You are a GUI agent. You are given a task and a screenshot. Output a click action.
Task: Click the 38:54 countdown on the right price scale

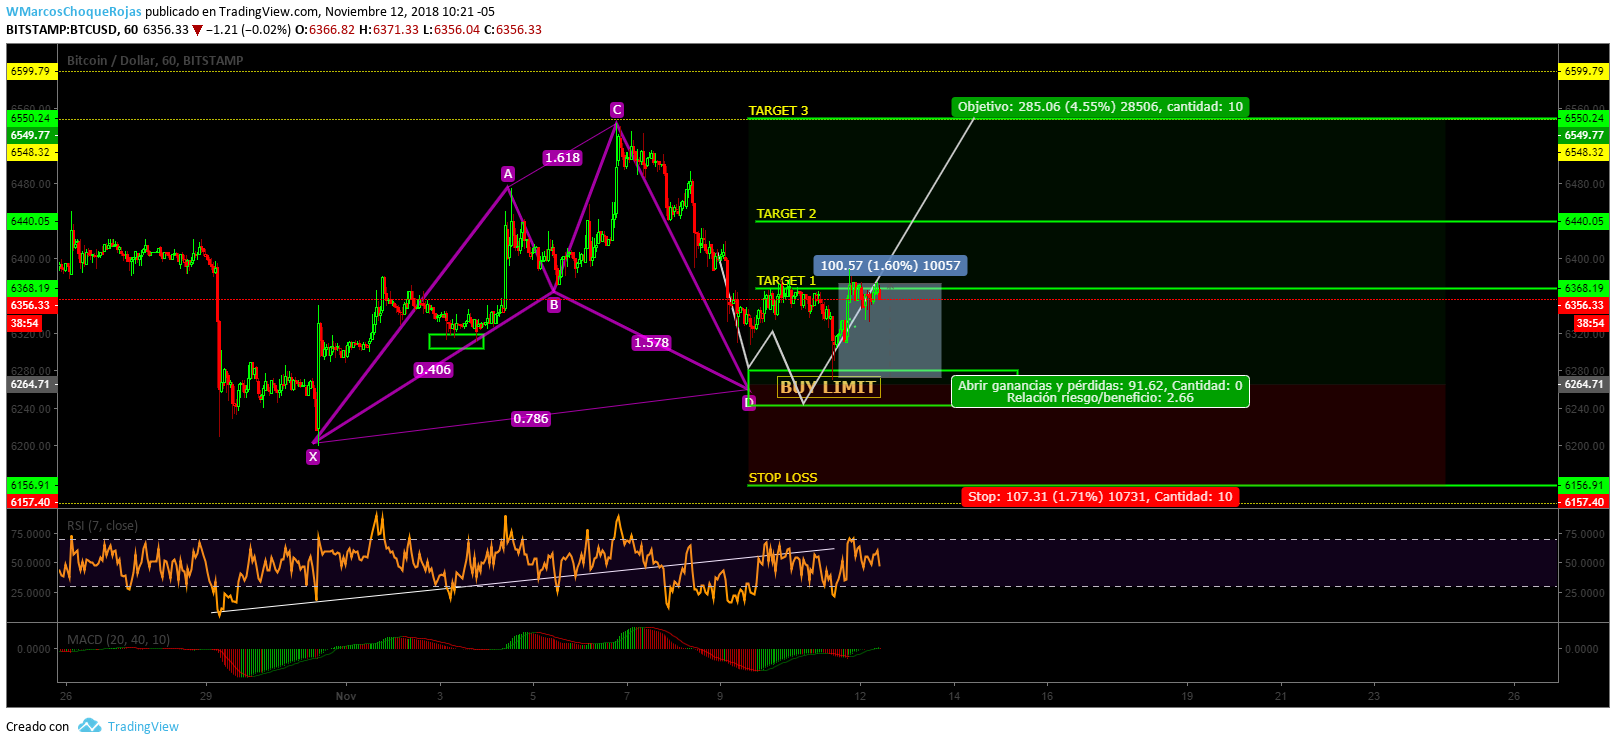[1590, 323]
